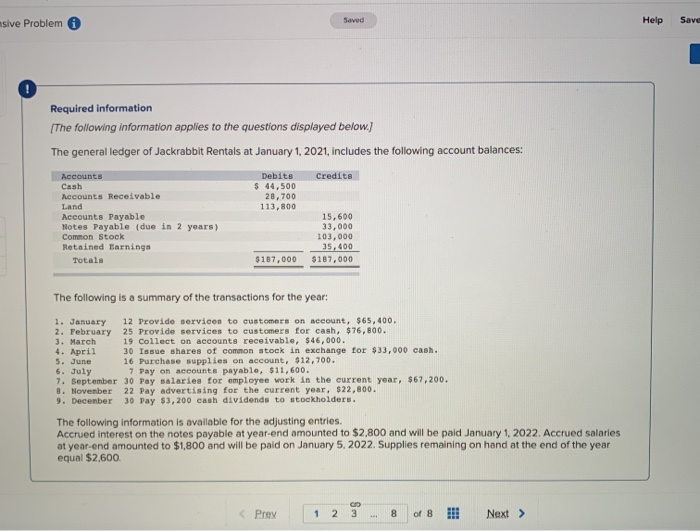Click the ellipsis in the page navigator
Image resolution: width=700 pixels, height=531 pixels.
coord(374,515)
